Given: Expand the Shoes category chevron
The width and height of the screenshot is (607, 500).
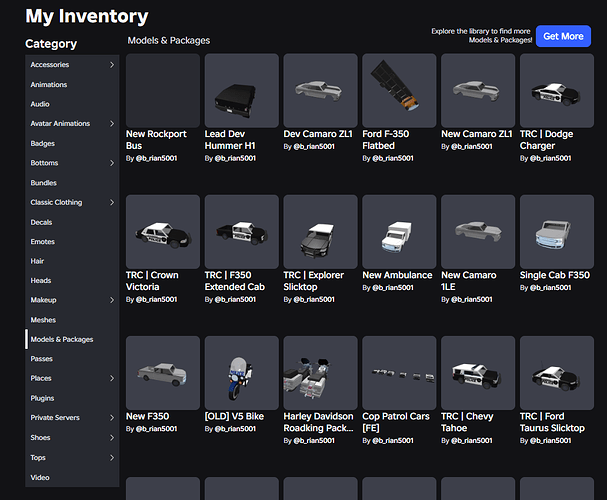Looking at the screenshot, I should (112, 438).
